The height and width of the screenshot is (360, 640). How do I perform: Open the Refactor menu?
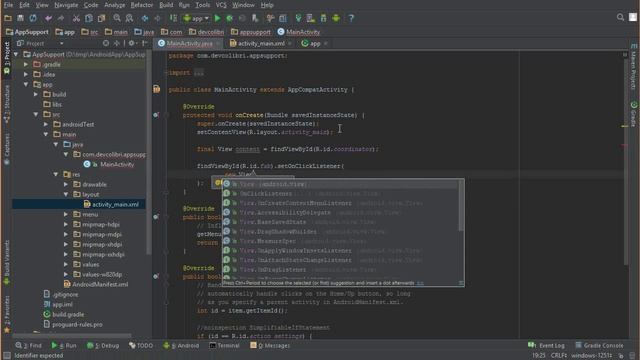(142, 5)
